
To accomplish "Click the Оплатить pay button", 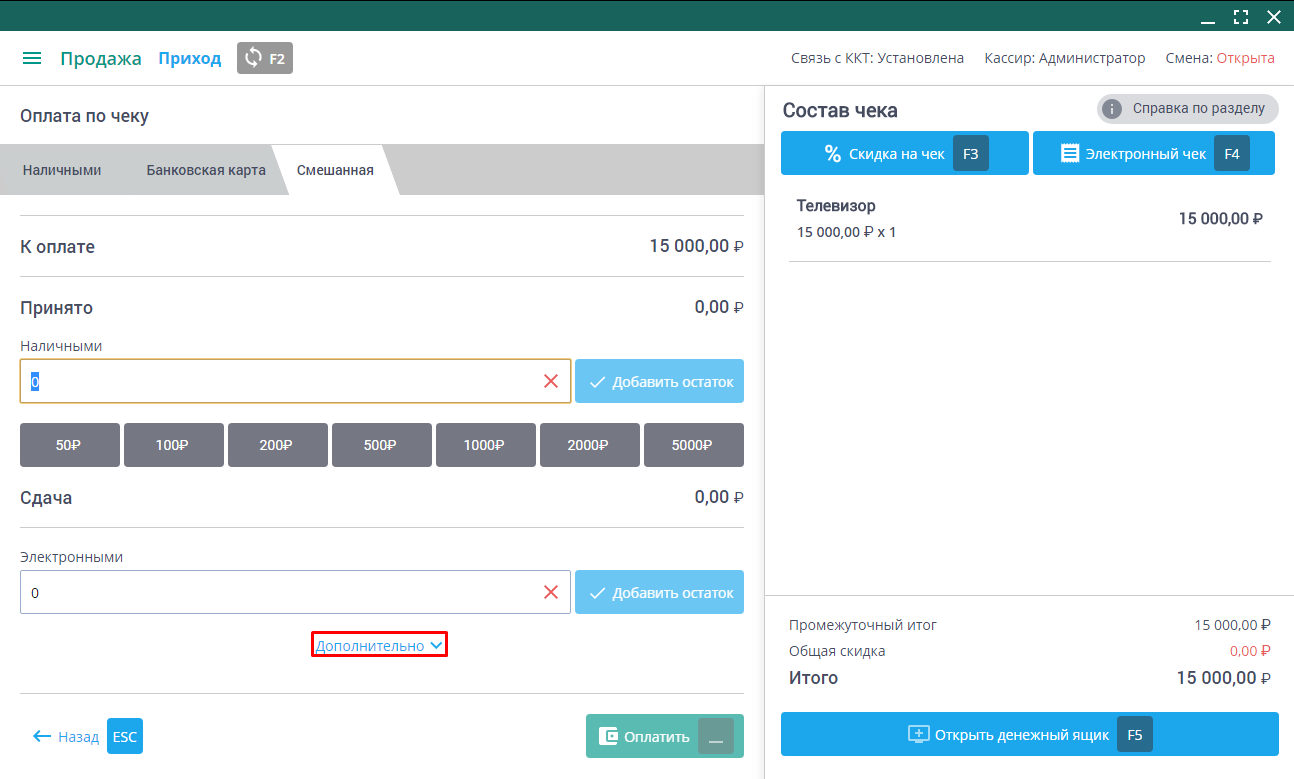I will point(665,736).
